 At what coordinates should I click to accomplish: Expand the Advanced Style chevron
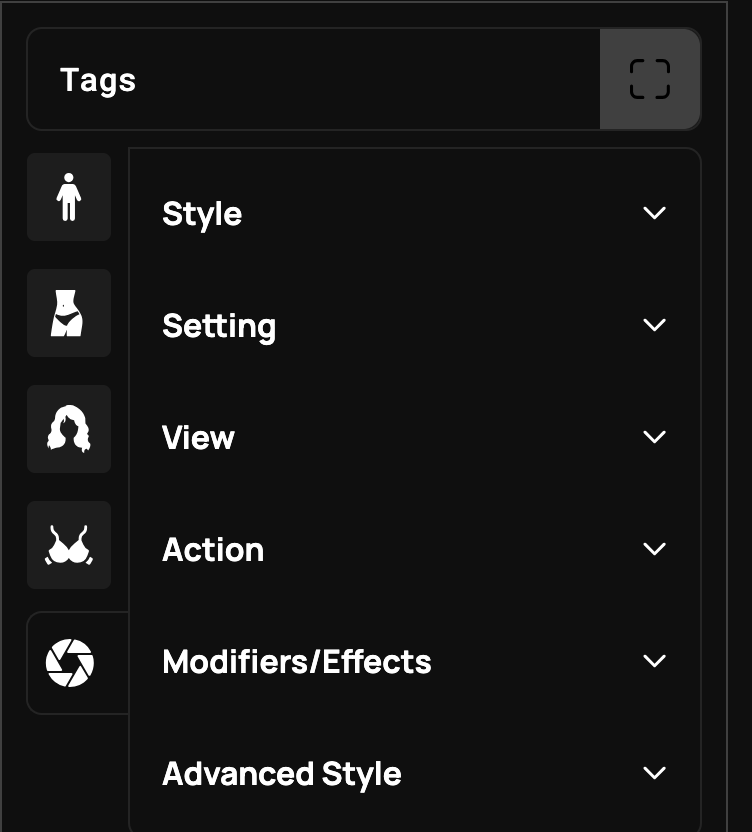click(x=654, y=773)
